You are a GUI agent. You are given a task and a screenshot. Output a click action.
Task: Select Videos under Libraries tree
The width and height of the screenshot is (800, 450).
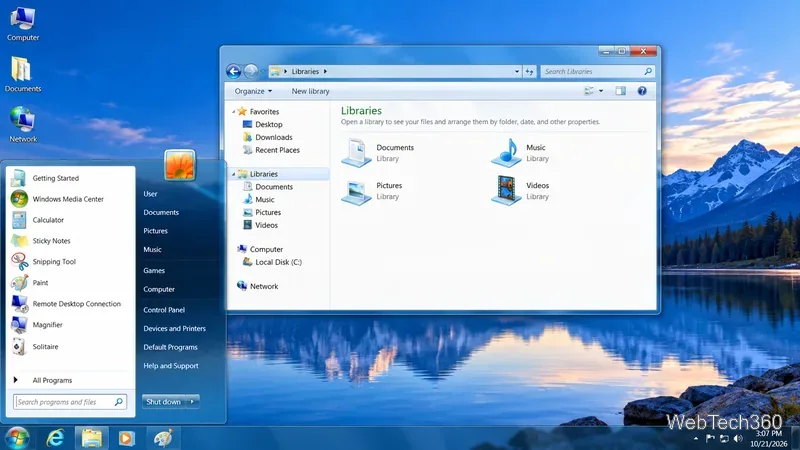tap(261, 225)
